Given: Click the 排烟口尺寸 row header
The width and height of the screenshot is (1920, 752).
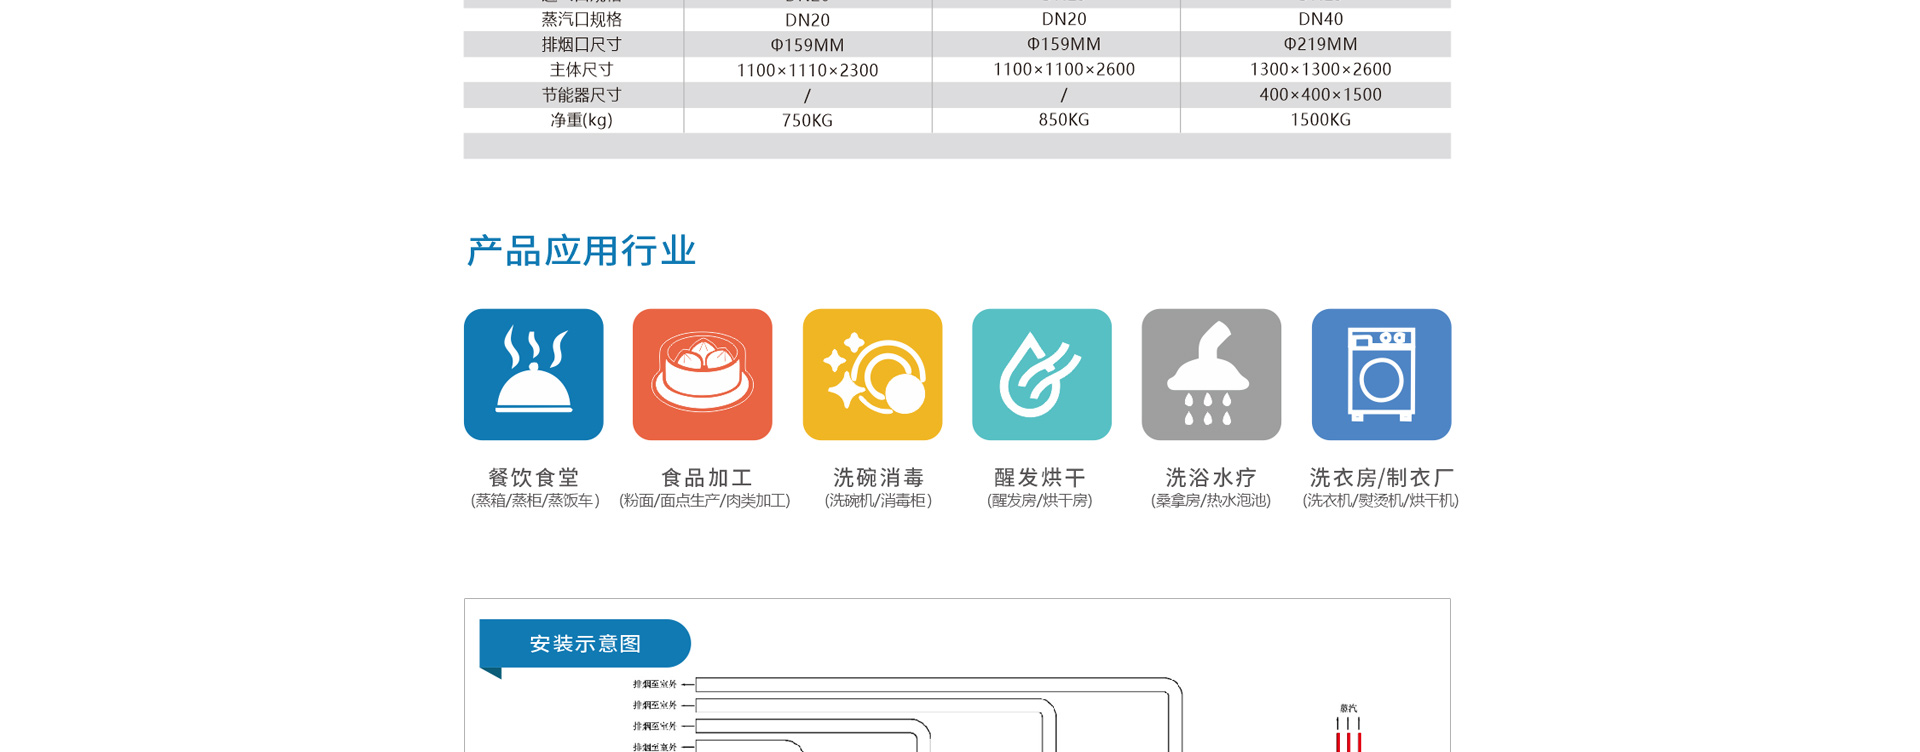Looking at the screenshot, I should tap(581, 45).
